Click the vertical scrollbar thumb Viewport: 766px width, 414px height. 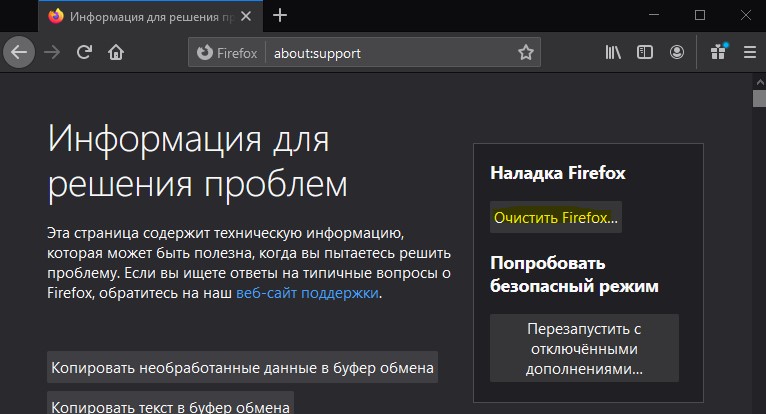[760, 98]
